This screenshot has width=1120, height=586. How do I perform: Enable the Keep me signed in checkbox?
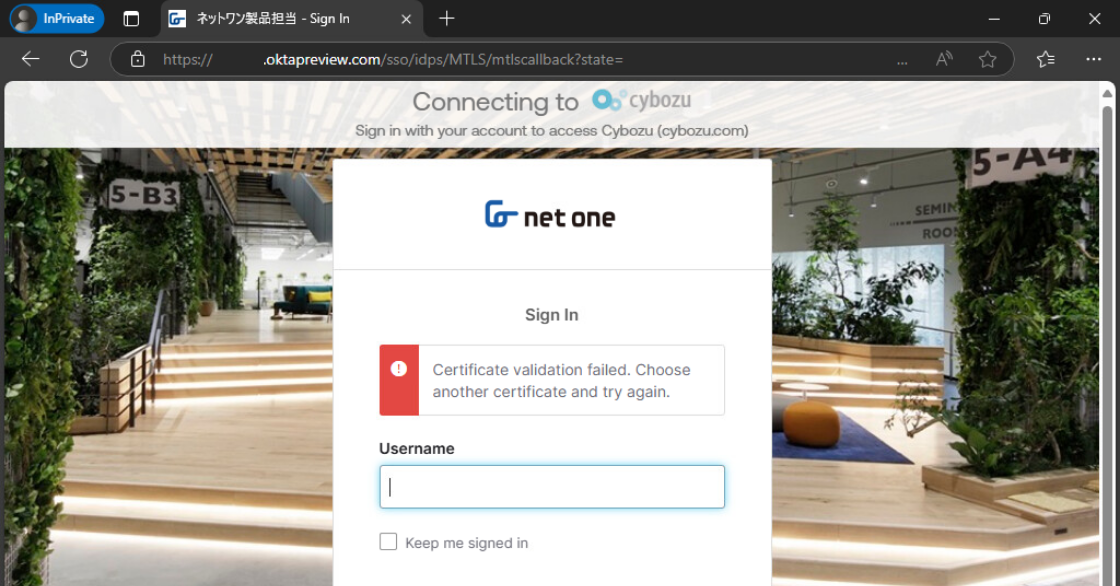coord(388,542)
